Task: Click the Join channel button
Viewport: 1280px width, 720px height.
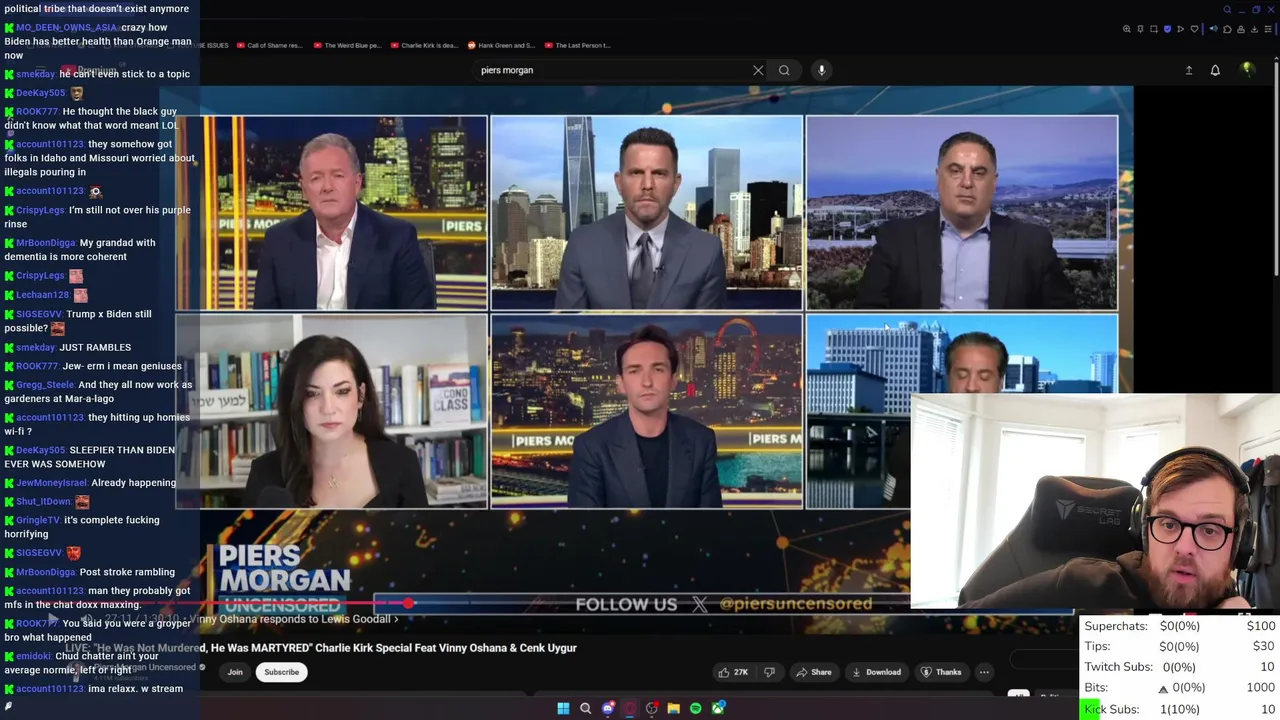Action: [x=235, y=672]
